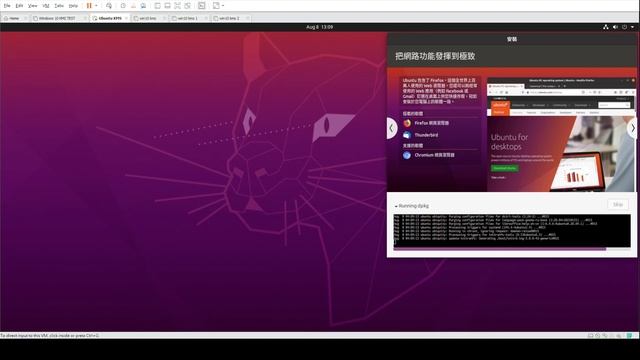The height and width of the screenshot is (360, 640).
Task: Switch to the Home tab
Action: 15,18
